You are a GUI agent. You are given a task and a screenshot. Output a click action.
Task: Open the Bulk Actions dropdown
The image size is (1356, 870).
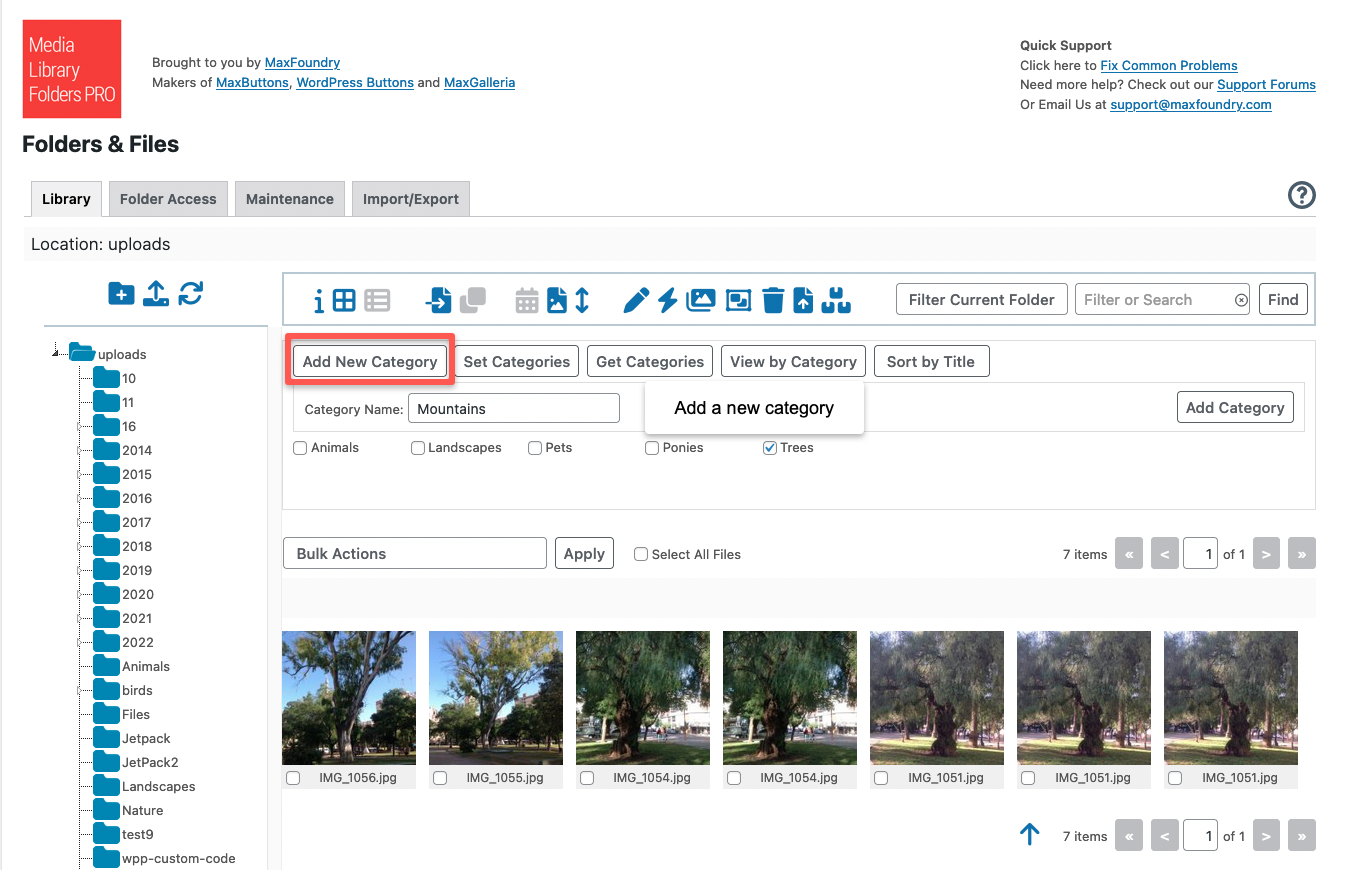click(414, 553)
